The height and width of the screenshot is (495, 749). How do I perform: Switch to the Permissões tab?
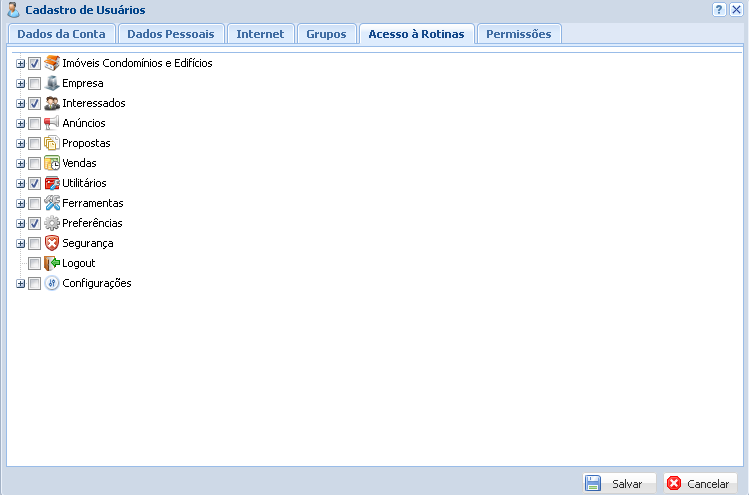pyautogui.click(x=518, y=34)
